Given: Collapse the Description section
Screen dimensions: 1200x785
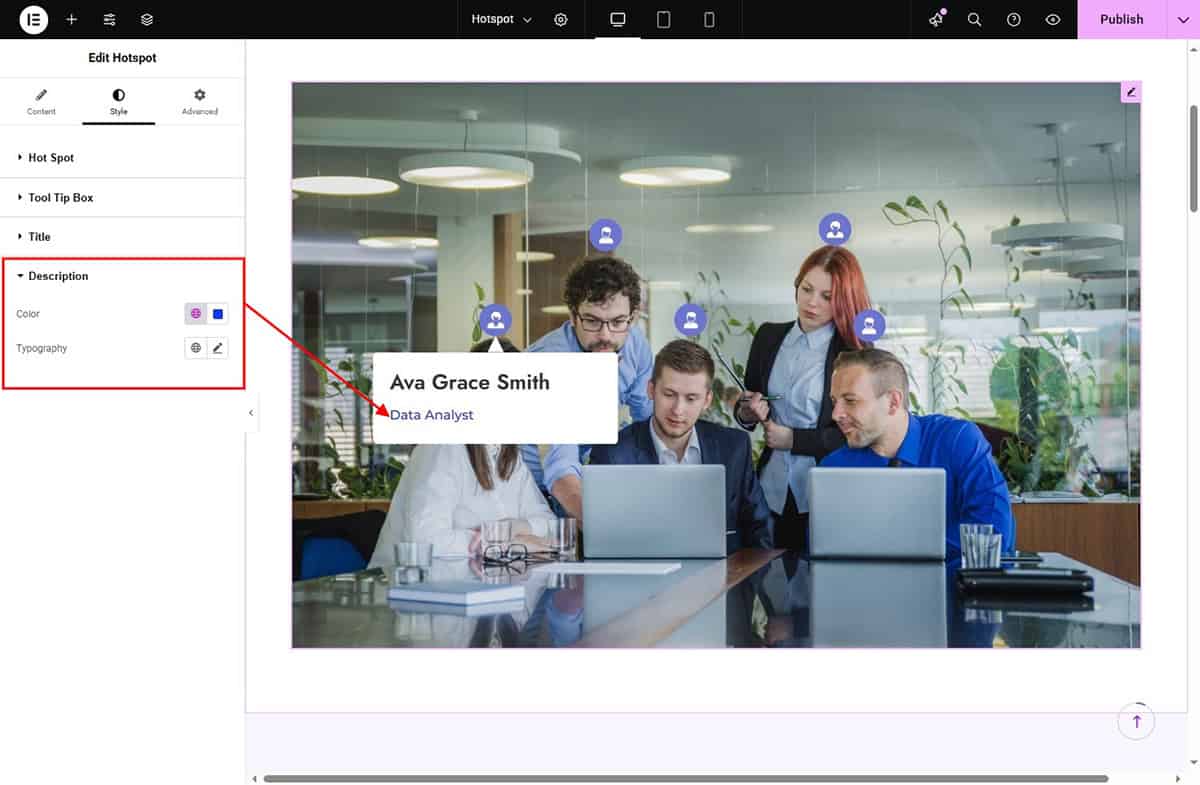Looking at the screenshot, I should (x=122, y=276).
